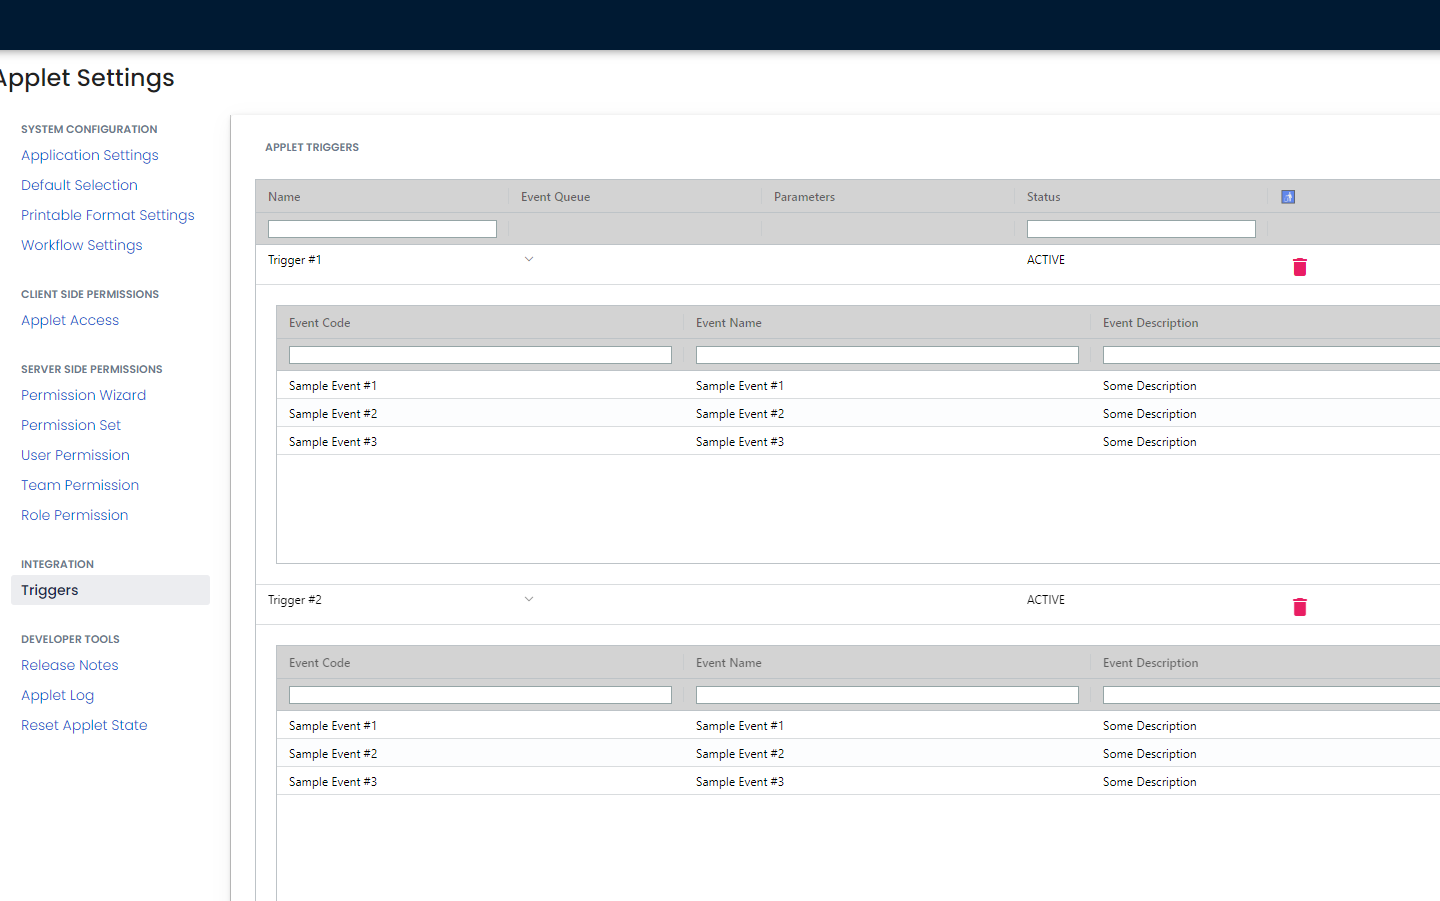Select Sample Event #3 event name under Trigger #1
The height and width of the screenshot is (901, 1440).
740,442
